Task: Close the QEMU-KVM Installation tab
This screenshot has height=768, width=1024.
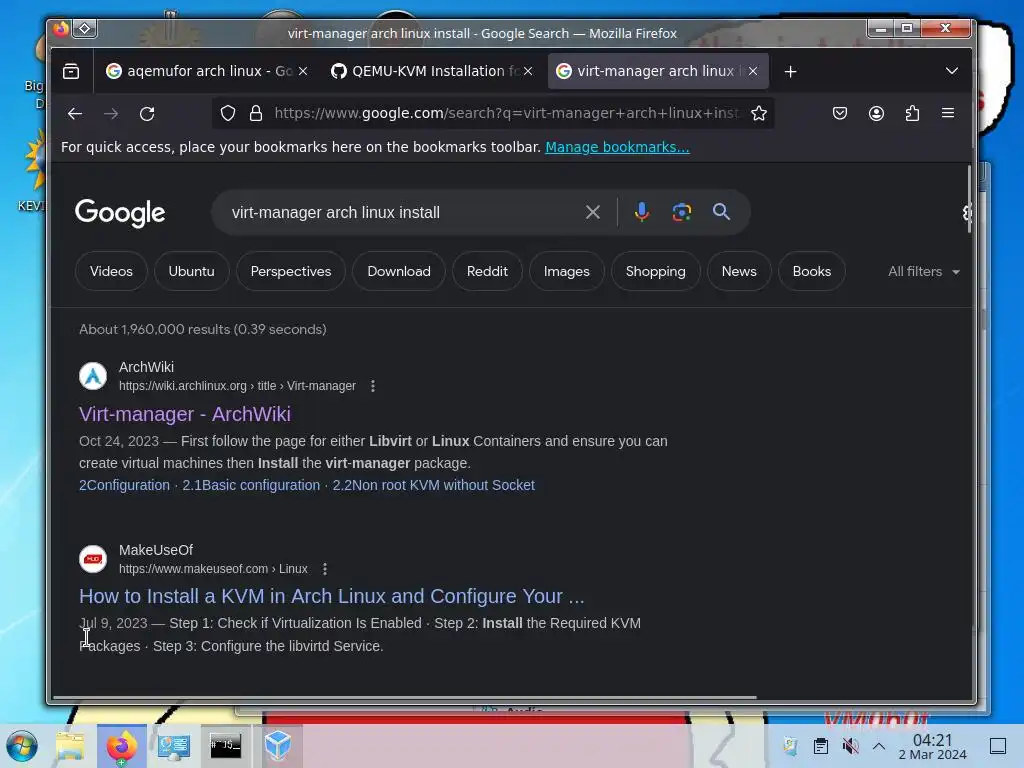Action: tap(528, 71)
